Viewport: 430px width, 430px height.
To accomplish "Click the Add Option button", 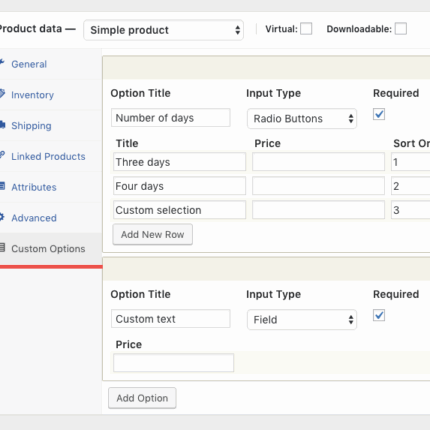I will (x=142, y=398).
